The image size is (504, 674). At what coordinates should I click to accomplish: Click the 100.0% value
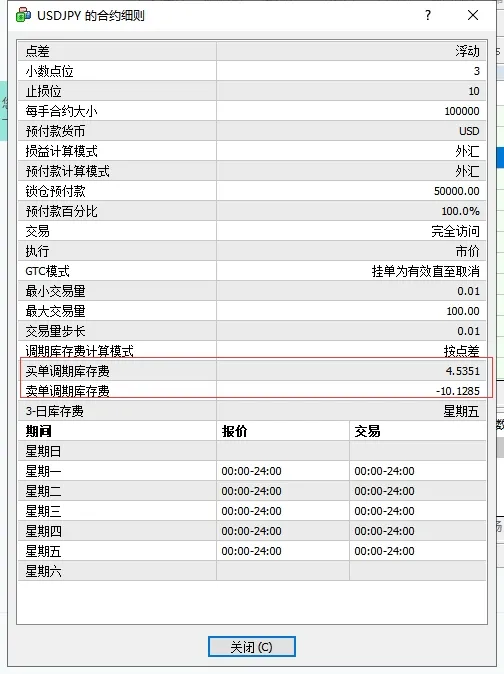pyautogui.click(x=461, y=211)
